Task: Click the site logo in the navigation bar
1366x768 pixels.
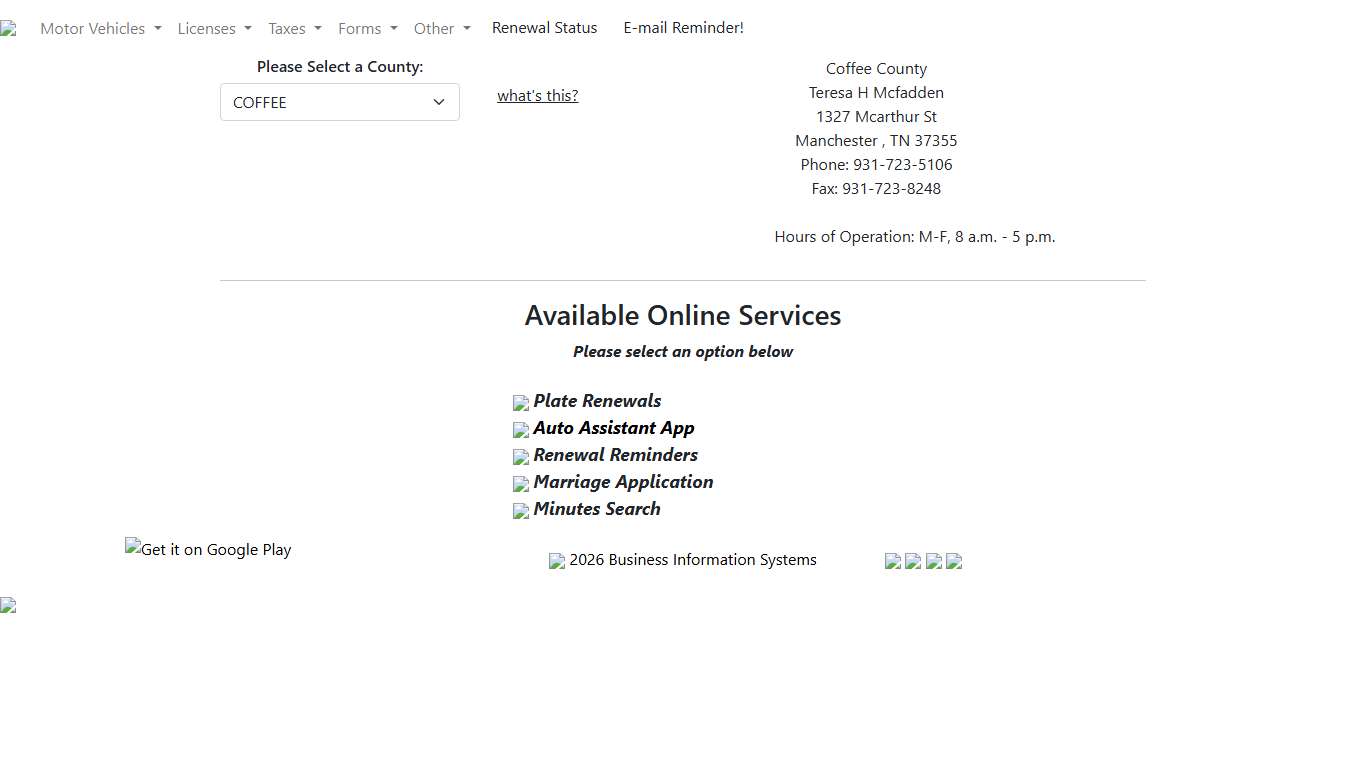Action: (8, 29)
